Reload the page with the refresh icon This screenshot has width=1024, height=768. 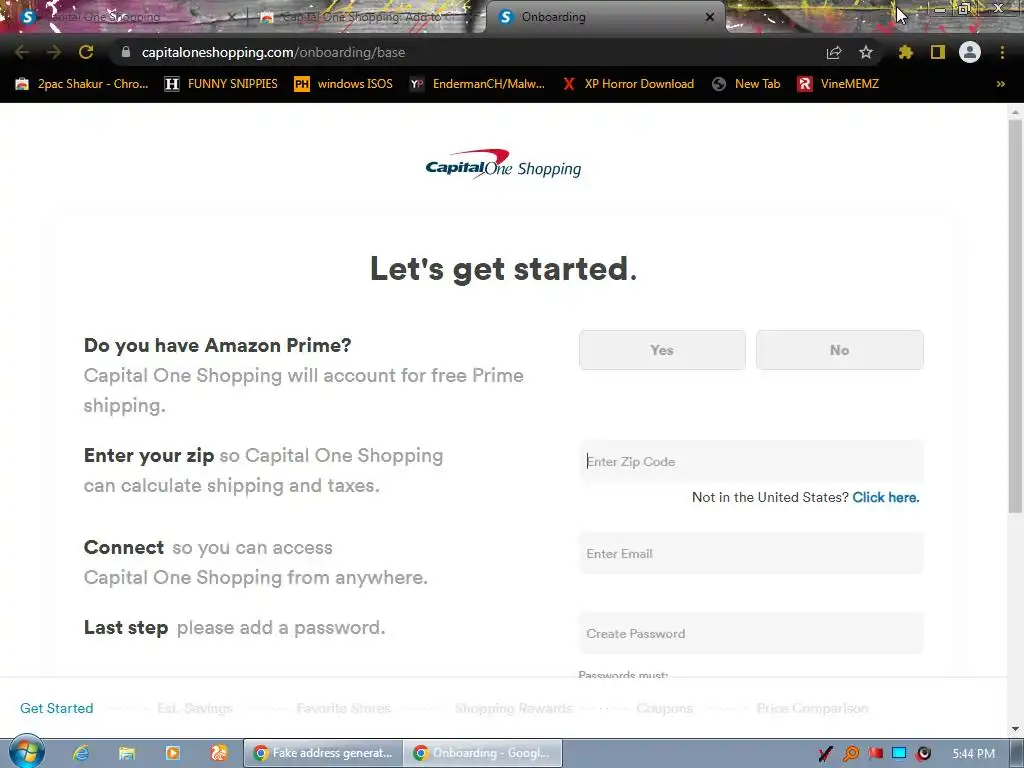click(86, 52)
